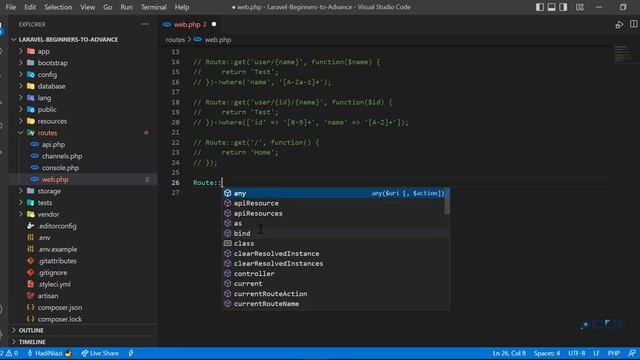
Task: Toggle the bottom panel layout icon
Action: click(x=551, y=7)
